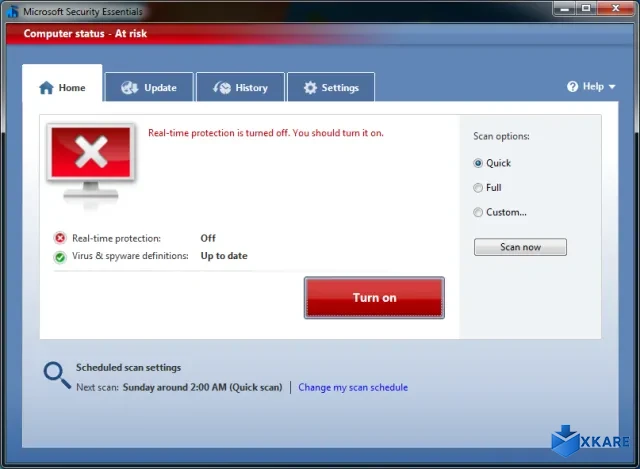Screen dimensions: 640x469
Task: Click 'Computer status - At risk' banner text
Action: 85,33
